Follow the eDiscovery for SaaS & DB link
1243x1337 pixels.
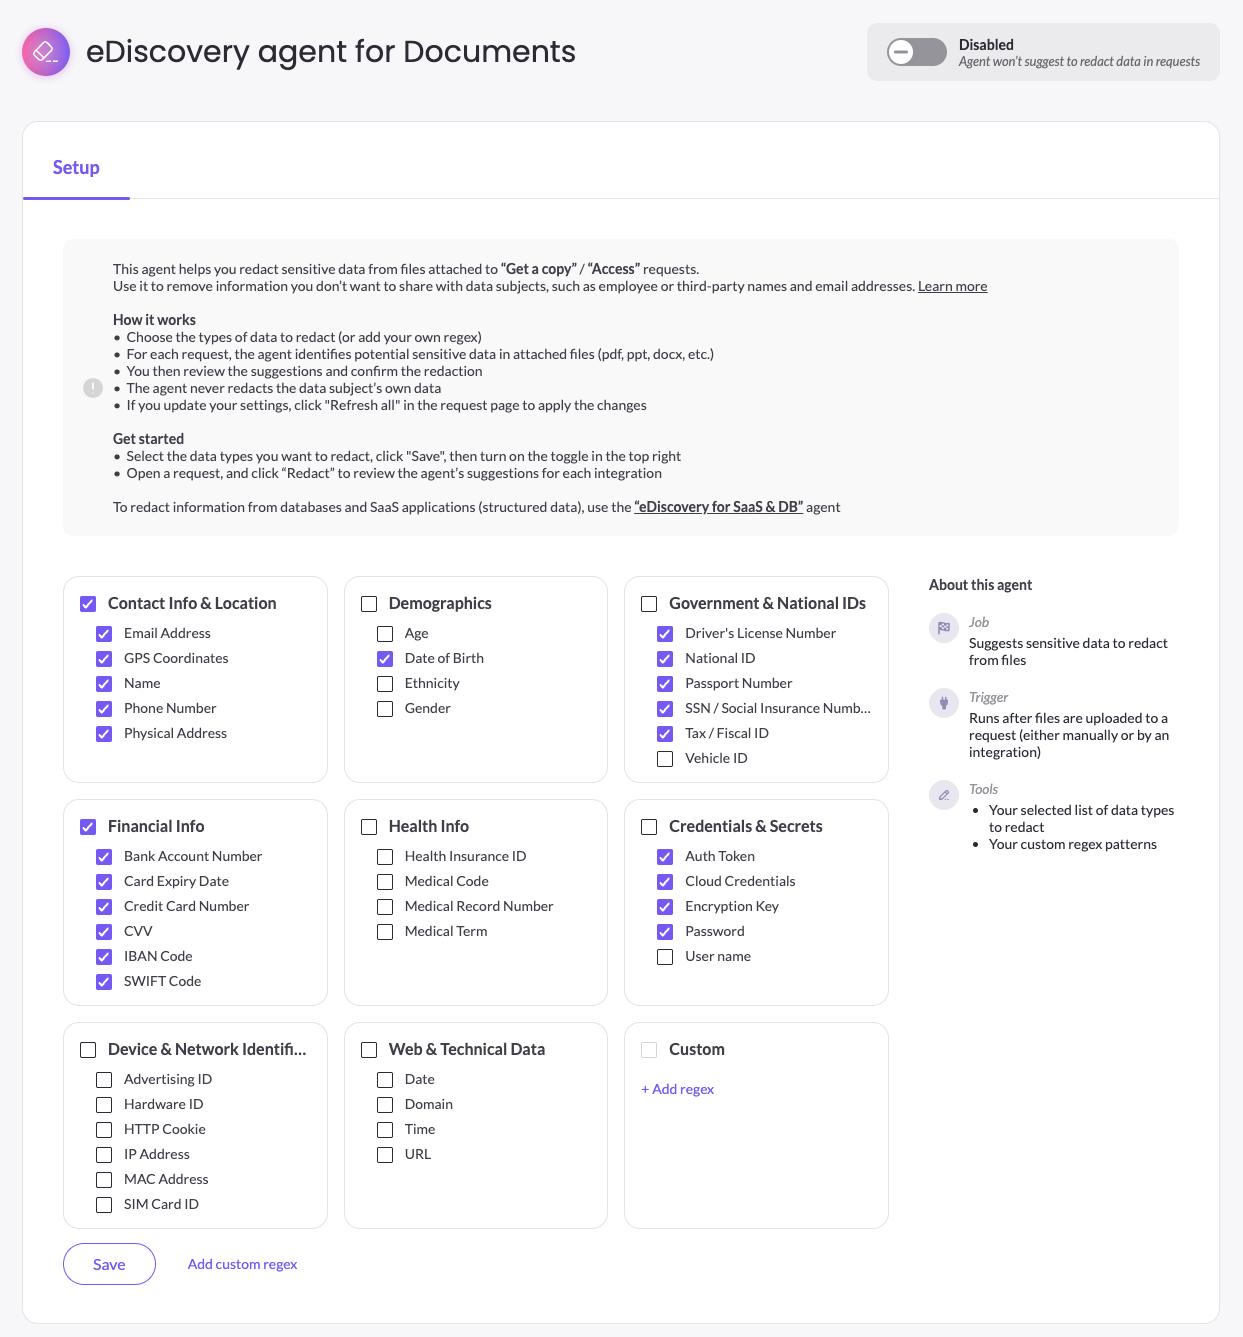point(719,507)
